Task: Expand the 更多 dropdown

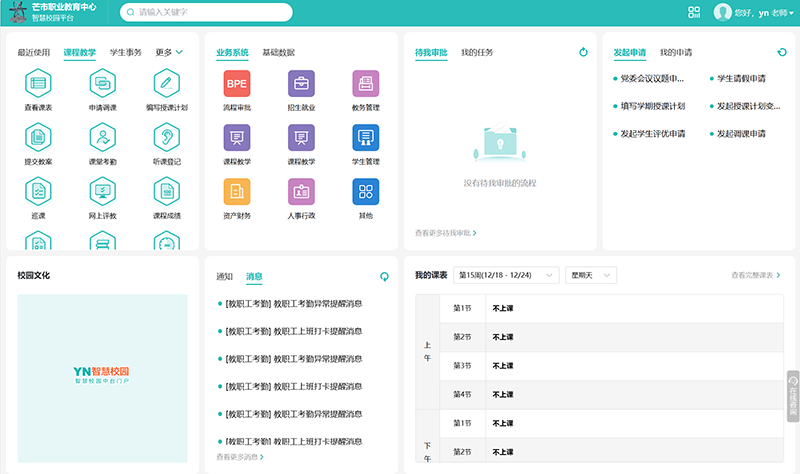Action: pos(169,52)
